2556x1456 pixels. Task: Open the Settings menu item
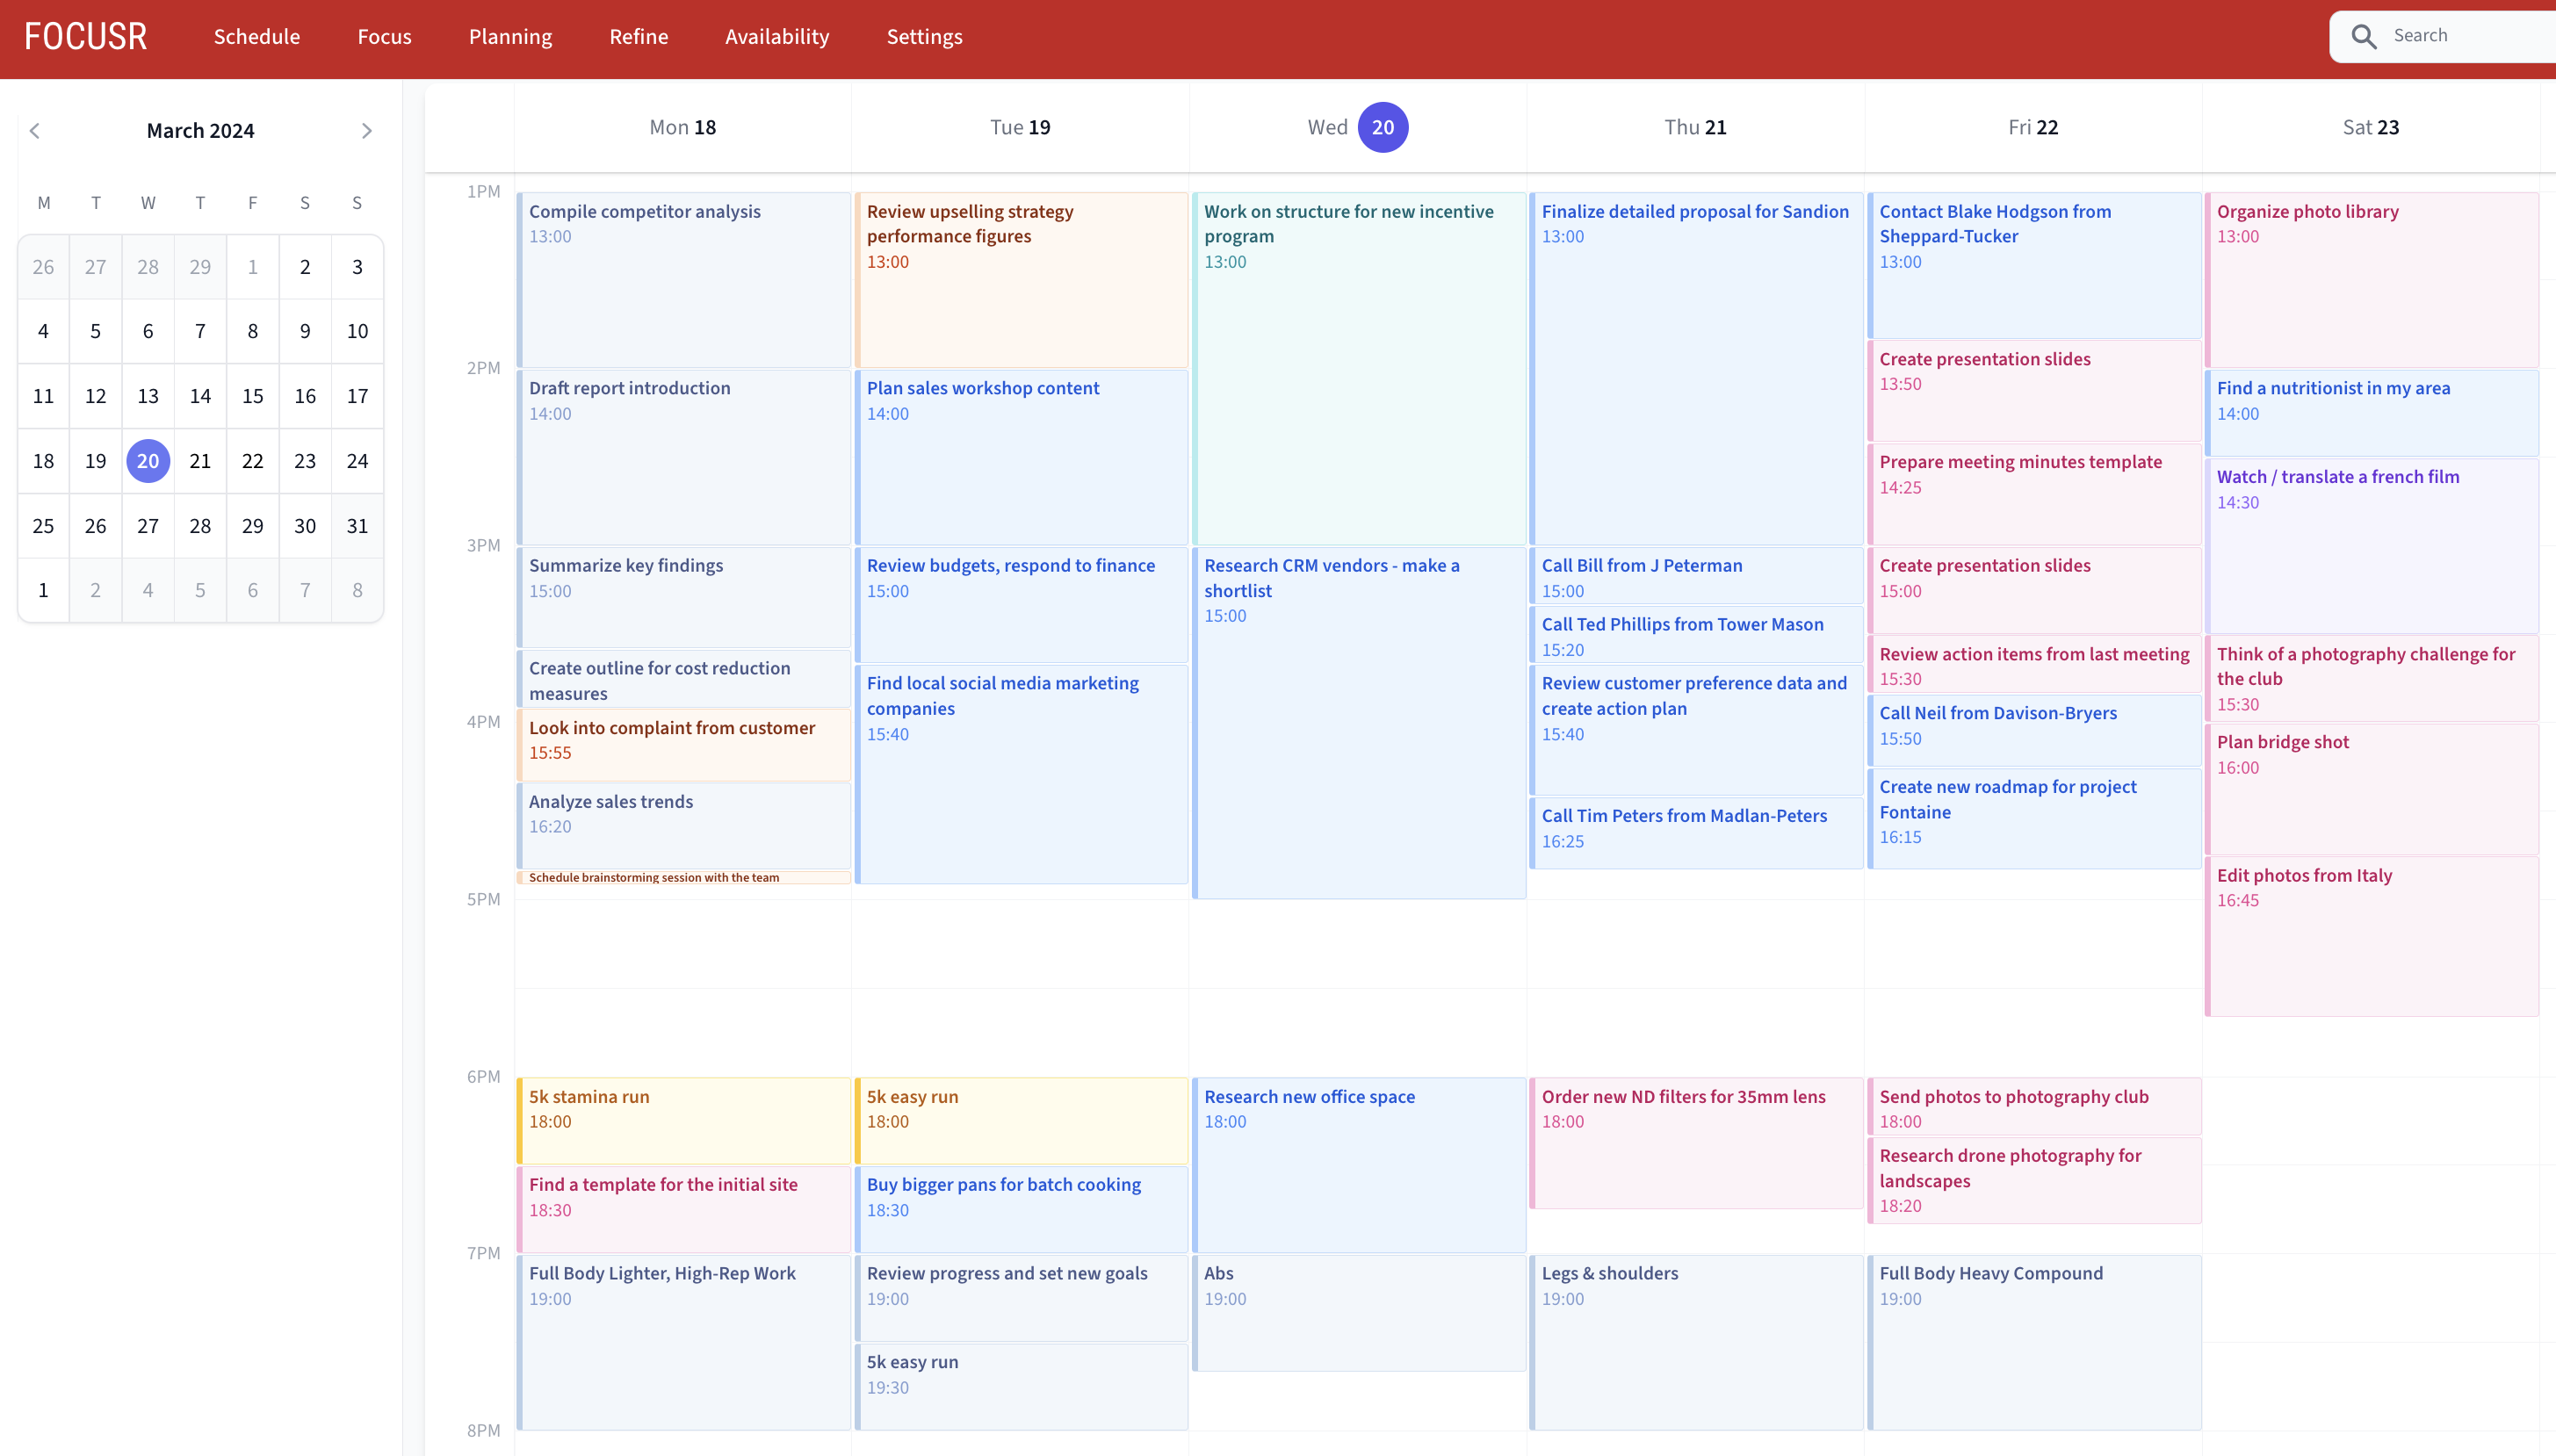tap(922, 36)
